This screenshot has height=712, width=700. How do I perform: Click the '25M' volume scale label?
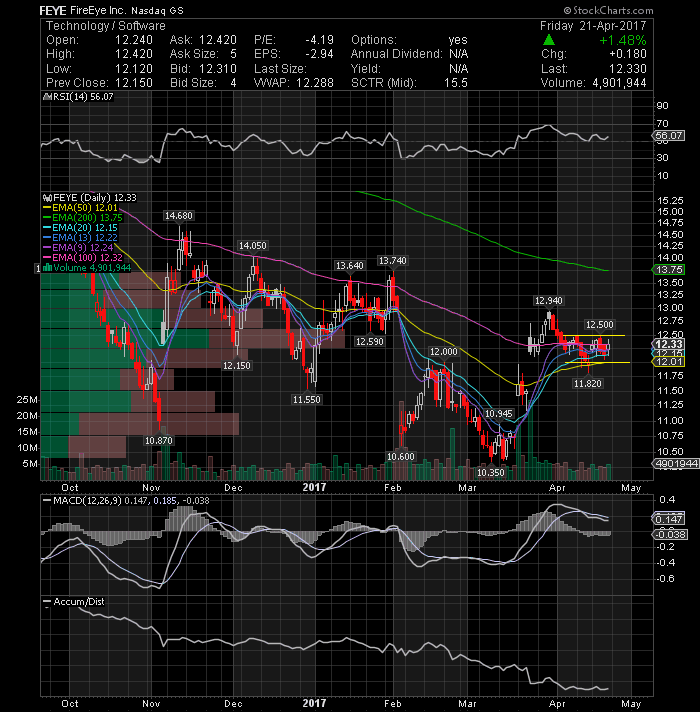(x=27, y=400)
